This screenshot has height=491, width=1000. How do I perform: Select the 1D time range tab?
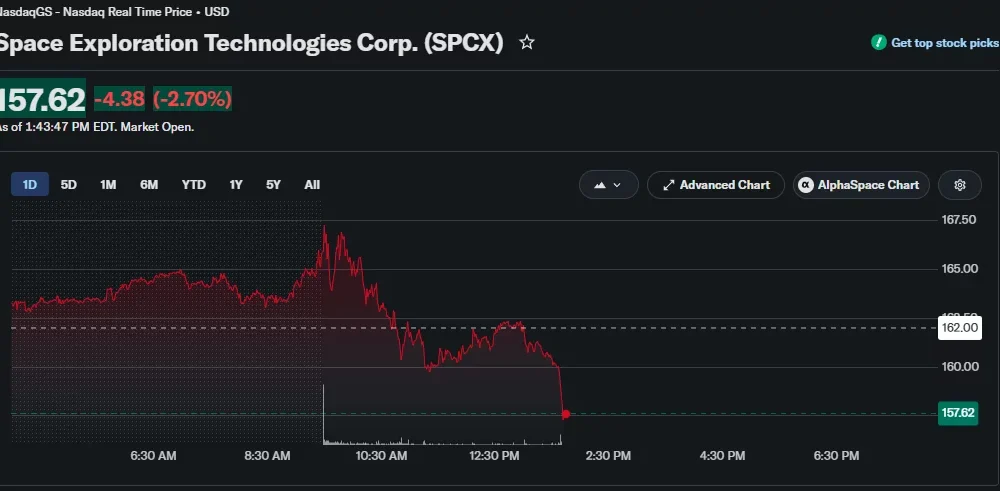pos(30,185)
